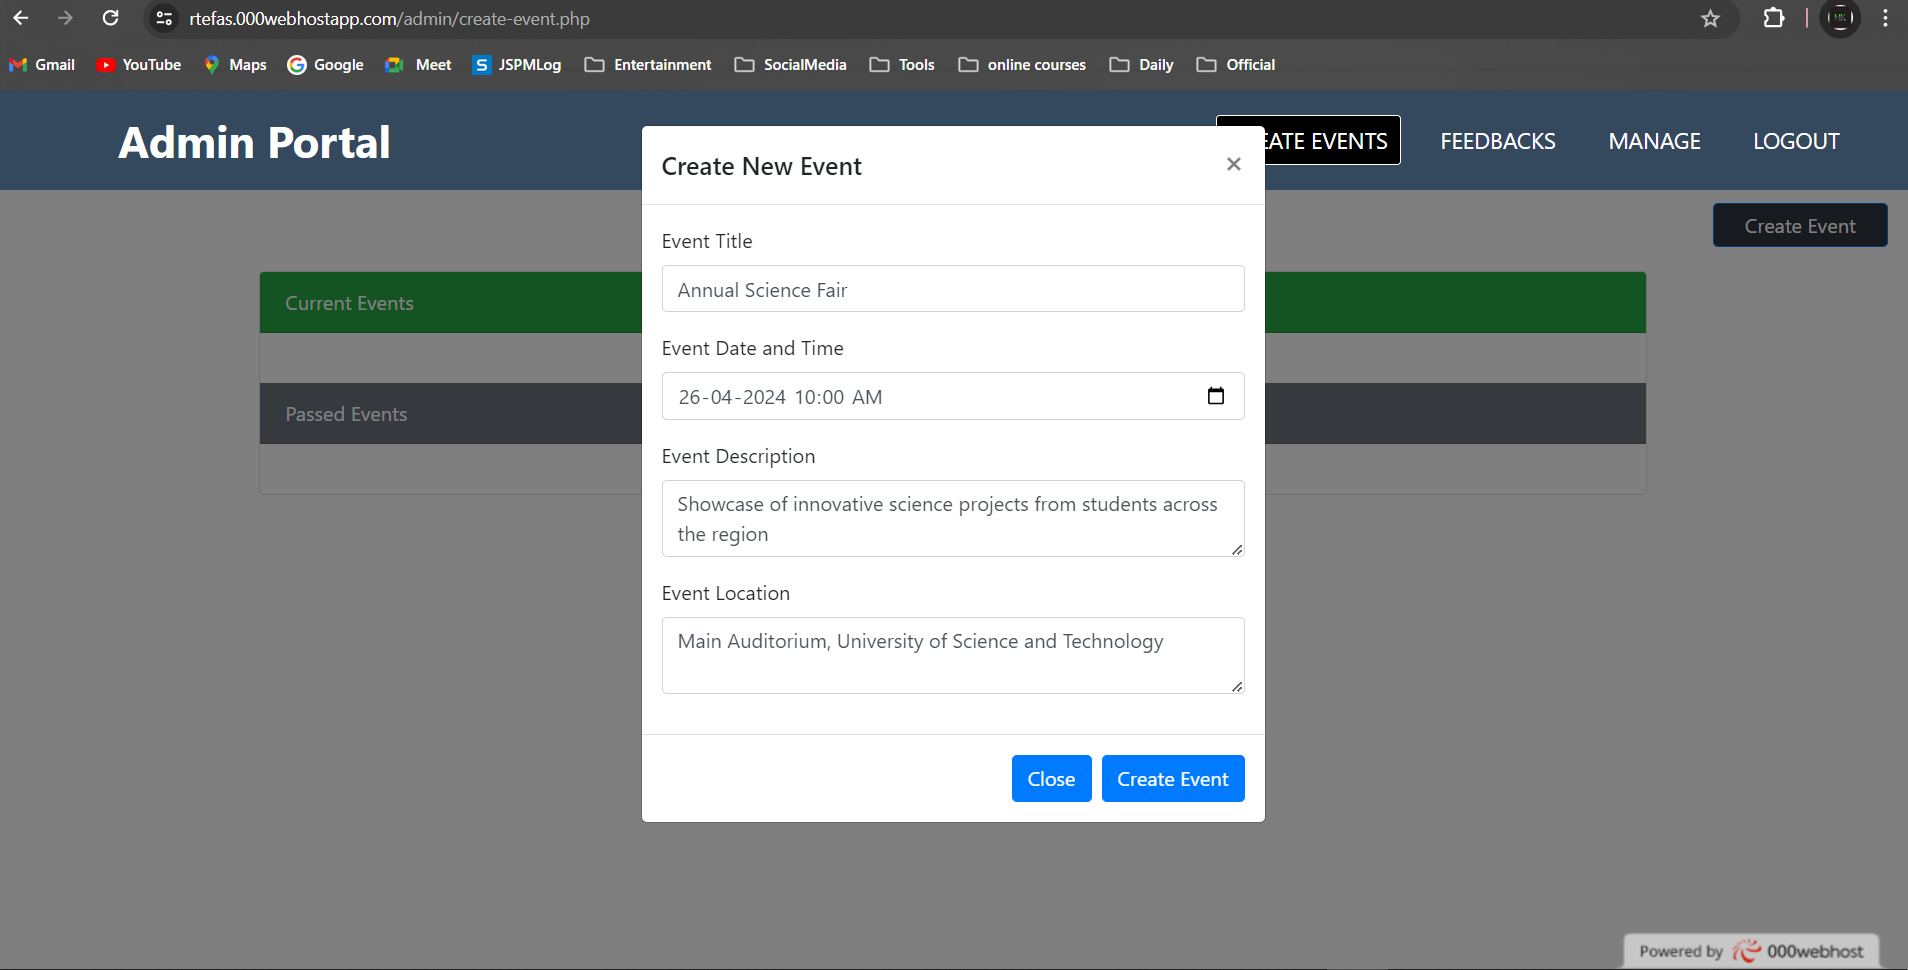The width and height of the screenshot is (1908, 970).
Task: Click the Event Description textarea
Action: coord(953,518)
